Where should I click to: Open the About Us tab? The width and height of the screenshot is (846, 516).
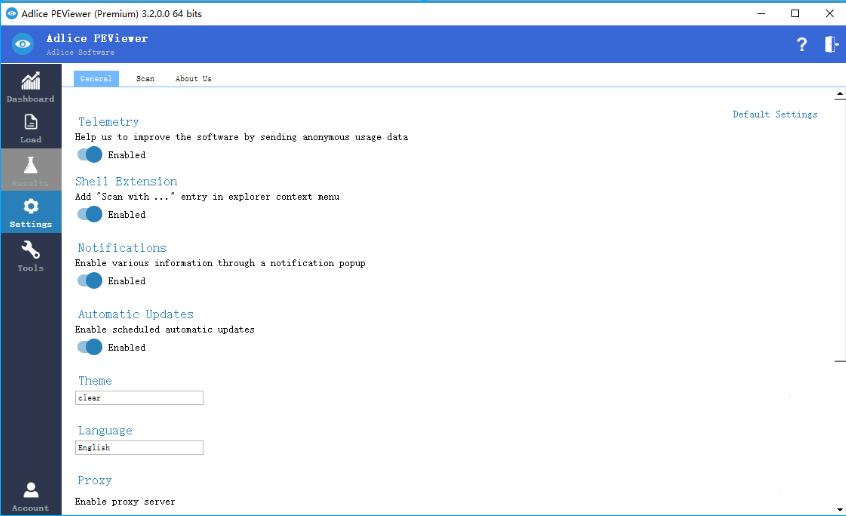[193, 79]
